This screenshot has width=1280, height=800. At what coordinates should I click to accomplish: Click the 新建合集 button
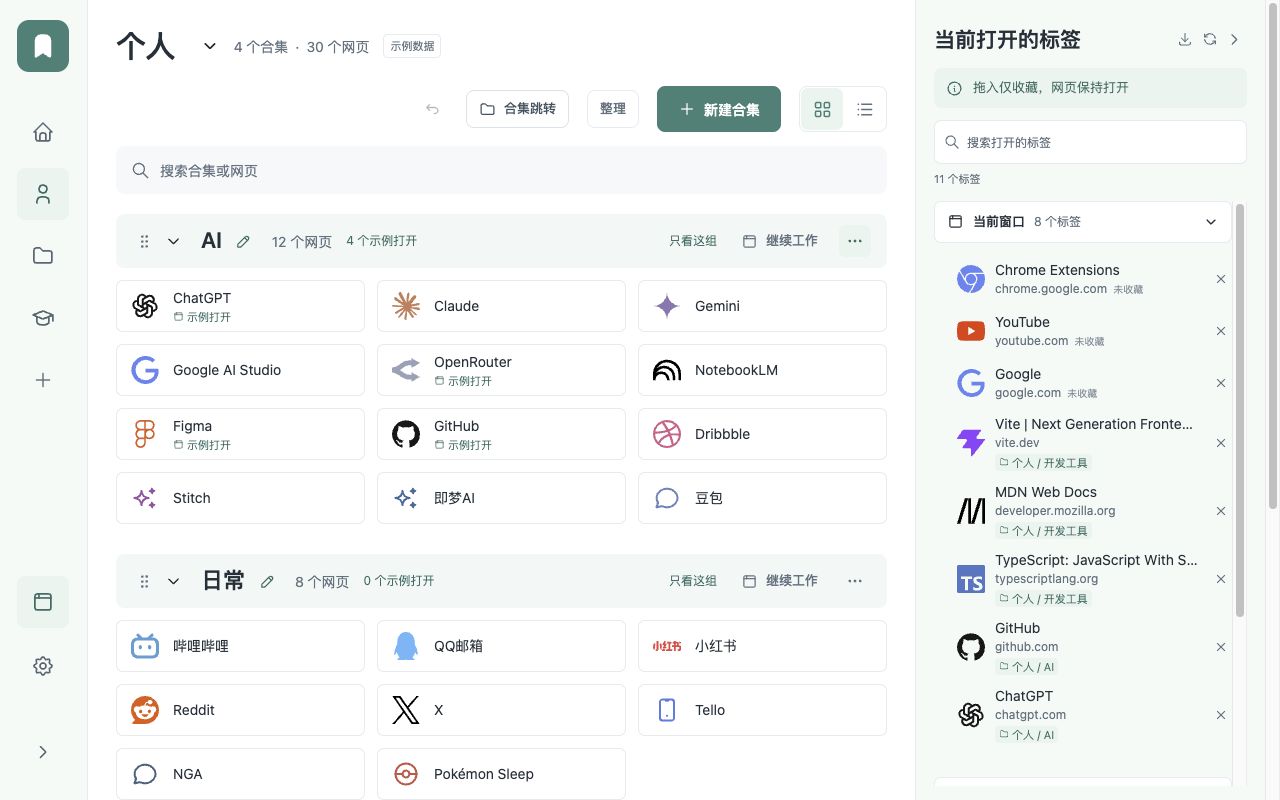coord(719,109)
